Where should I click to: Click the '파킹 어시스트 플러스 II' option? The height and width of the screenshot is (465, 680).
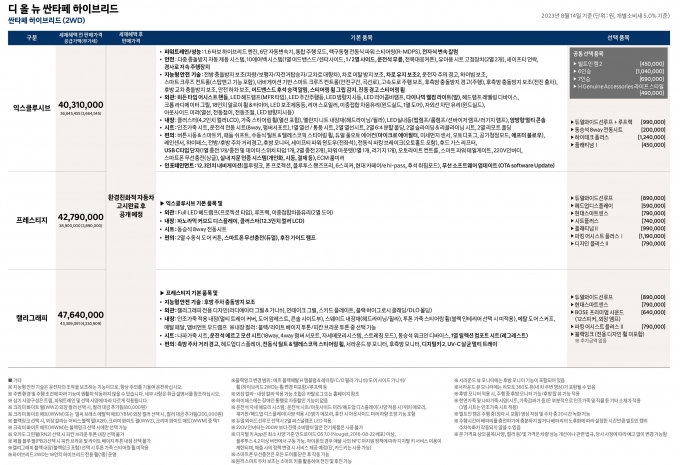597,326
